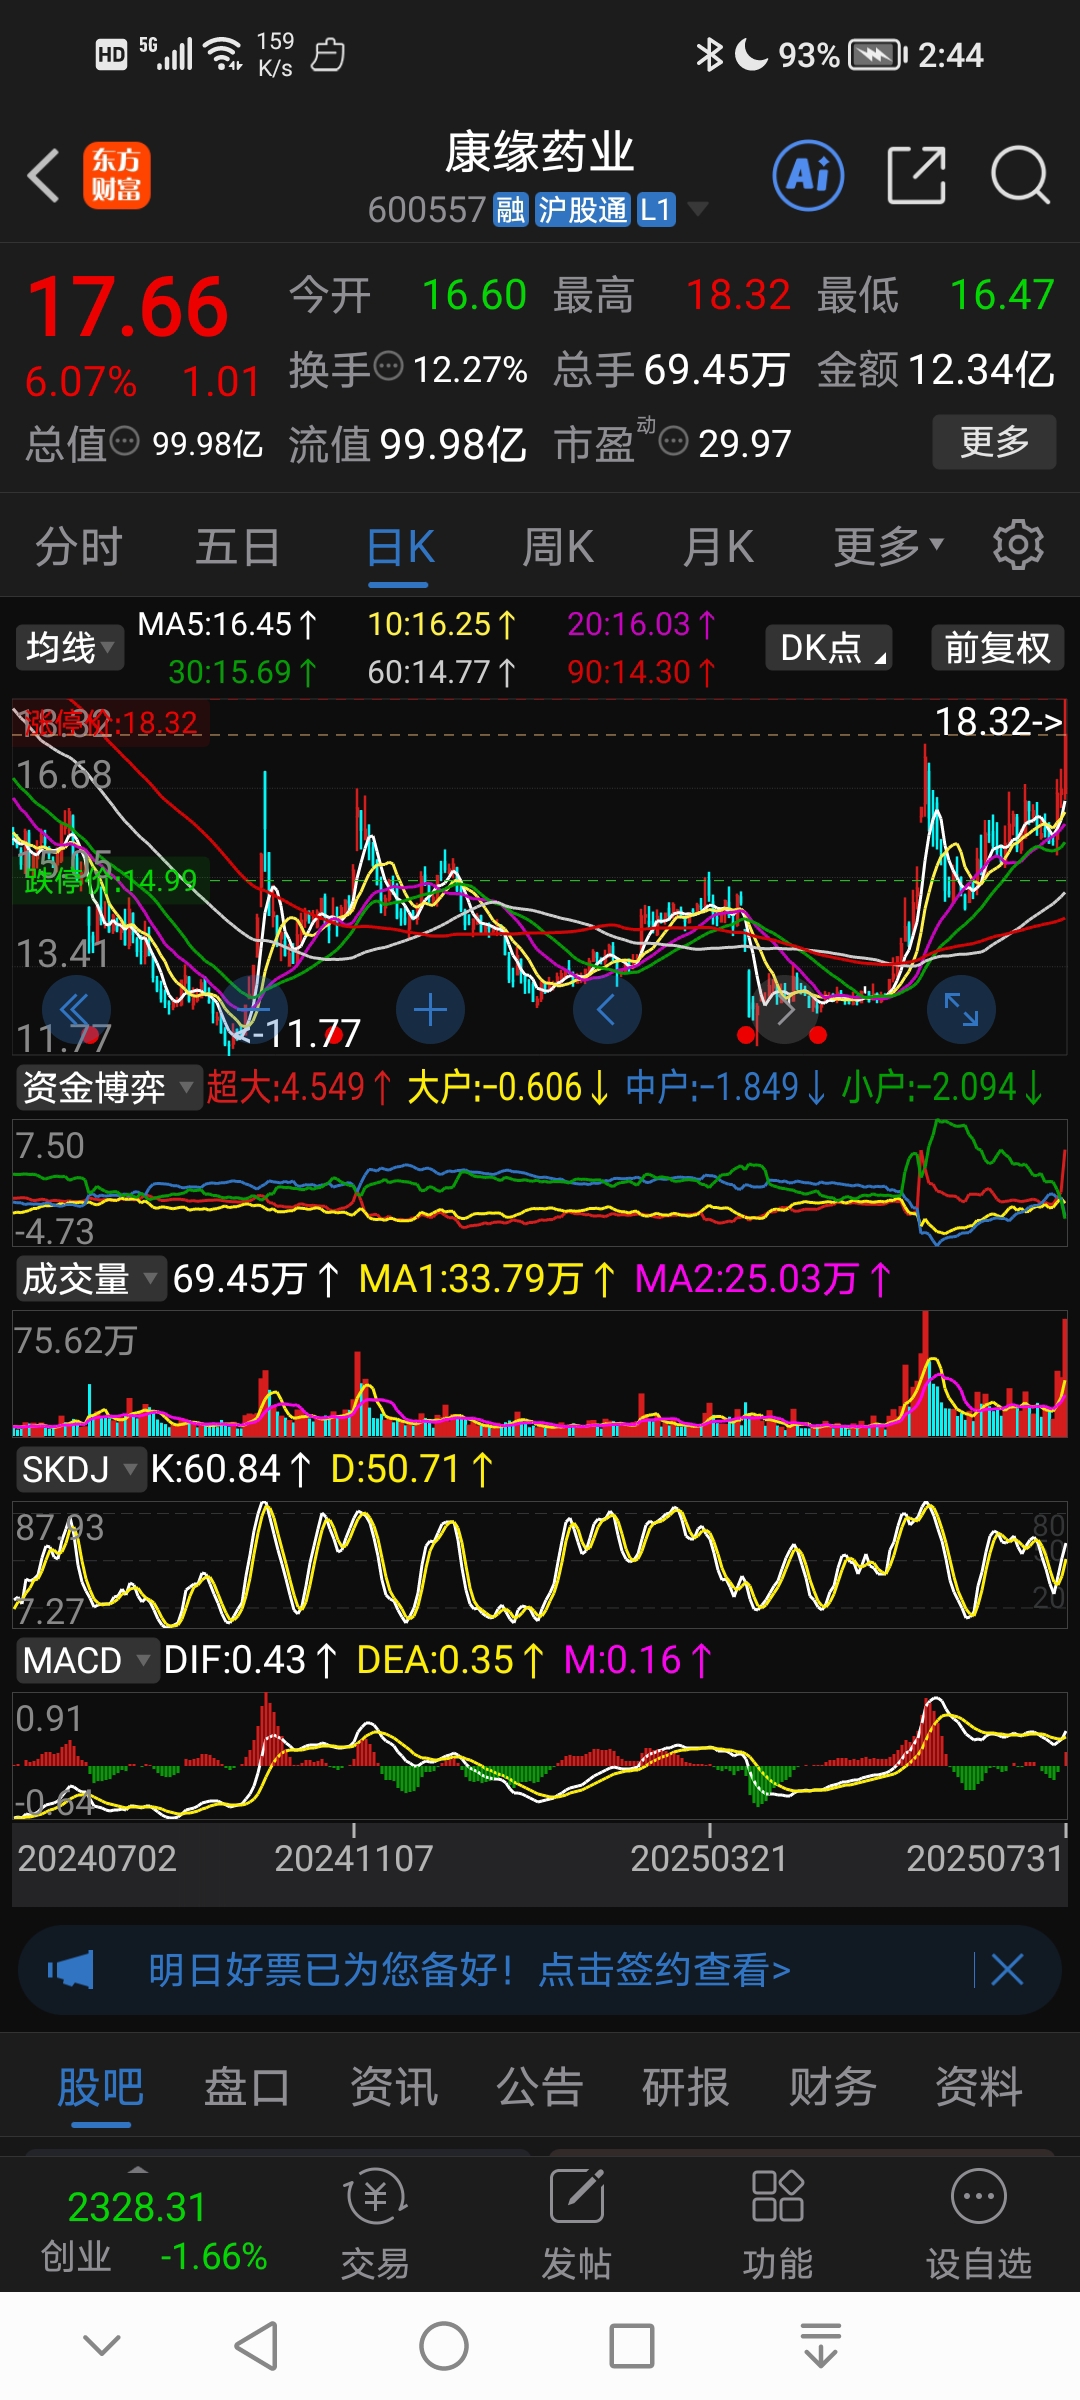Tap the collapse navigation chevron
The image size is (1080, 2400).
click(102, 2346)
